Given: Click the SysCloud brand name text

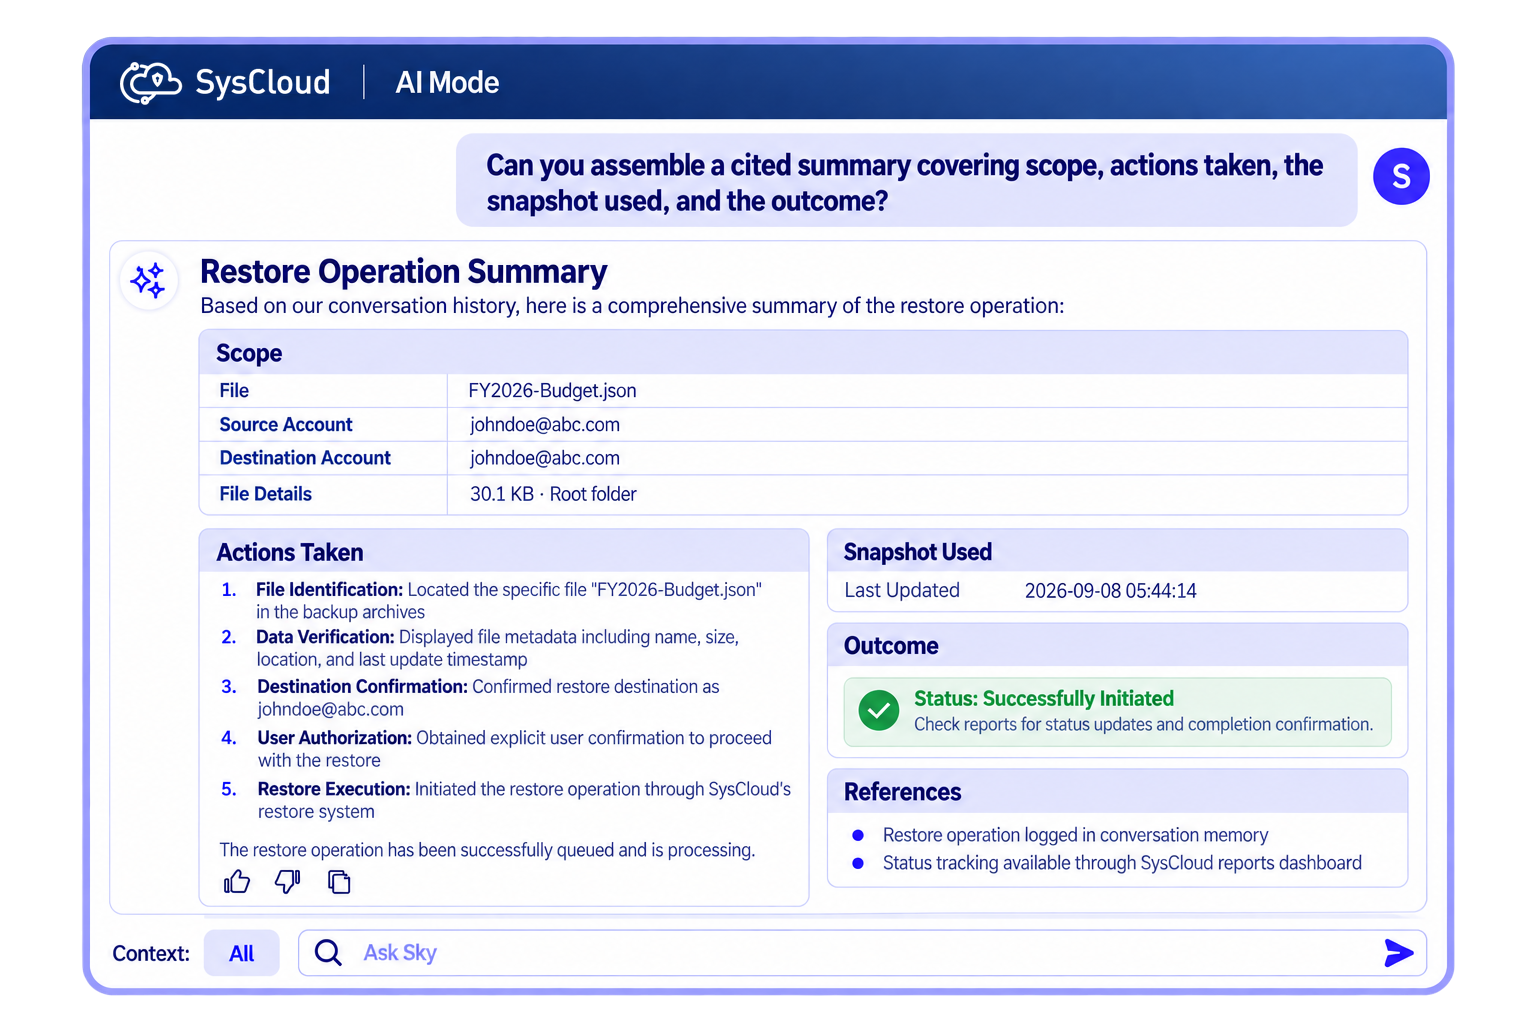Looking at the screenshot, I should pos(263,82).
